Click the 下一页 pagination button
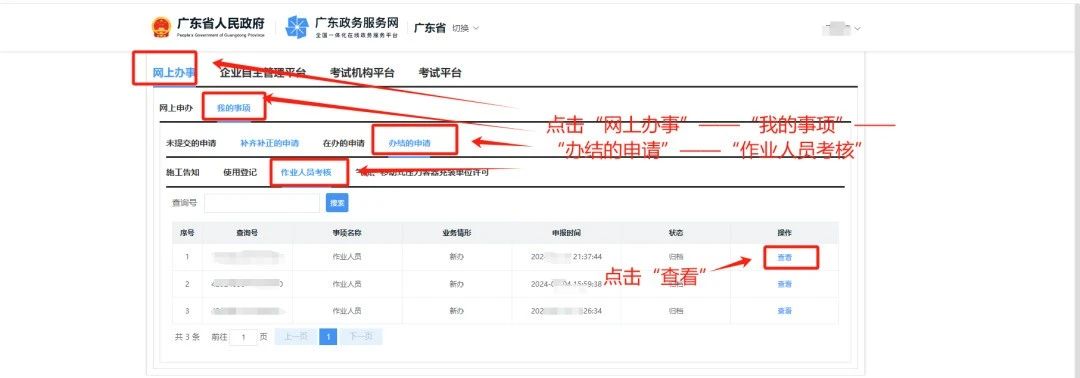The image size is (1080, 378). tap(361, 337)
